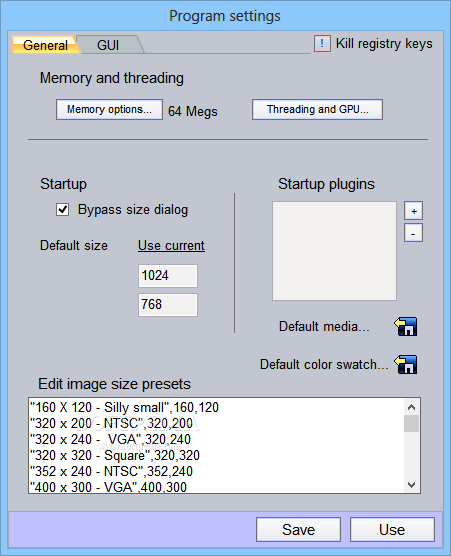Click Save button
Viewport: 451px width, 556px height.
[298, 529]
